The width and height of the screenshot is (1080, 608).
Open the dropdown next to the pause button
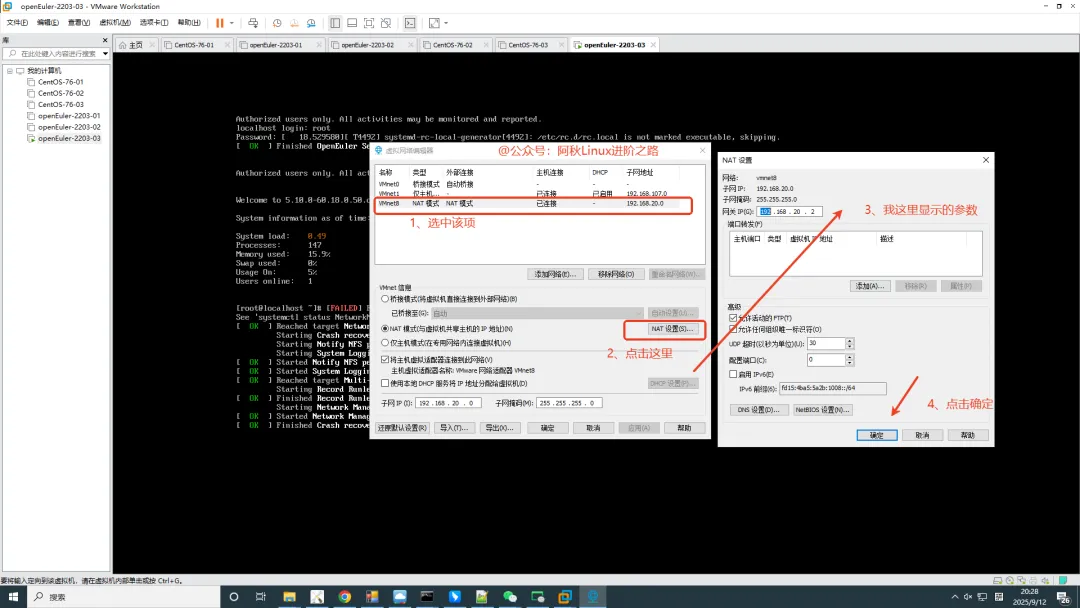[232, 22]
